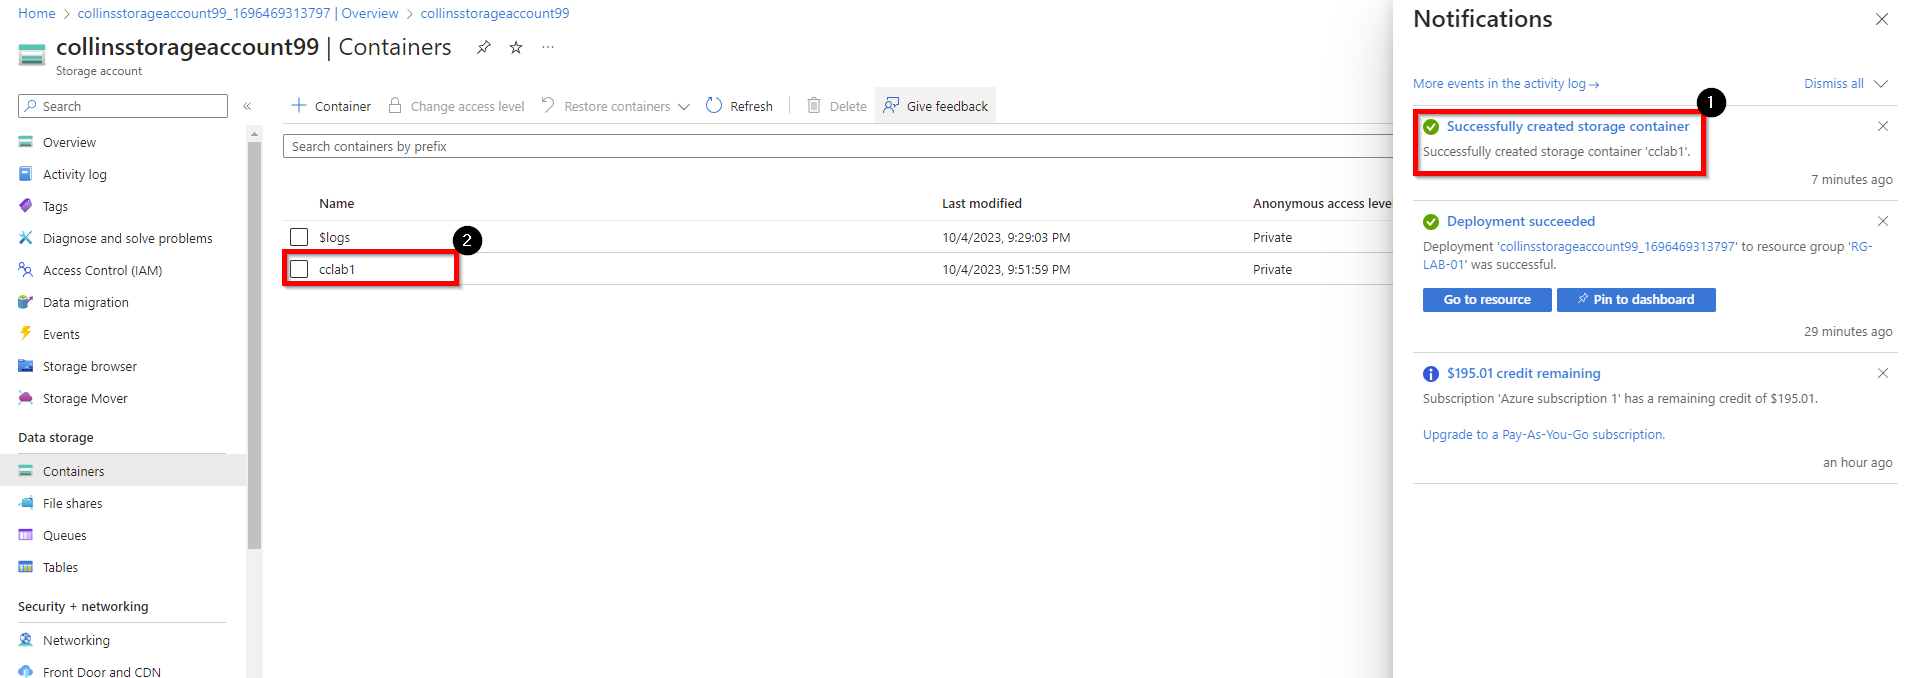The width and height of the screenshot is (1918, 678).
Task: Open the cclab1 container
Action: point(337,269)
